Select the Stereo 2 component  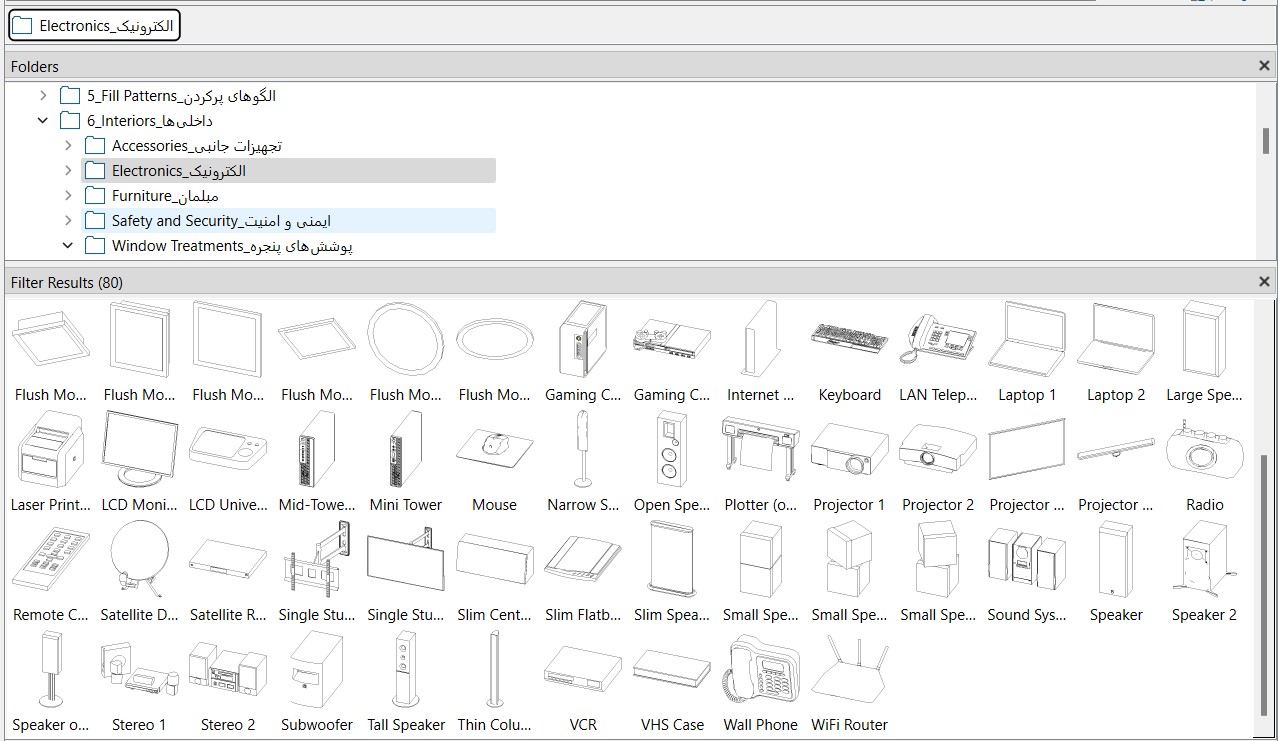pyautogui.click(x=228, y=670)
